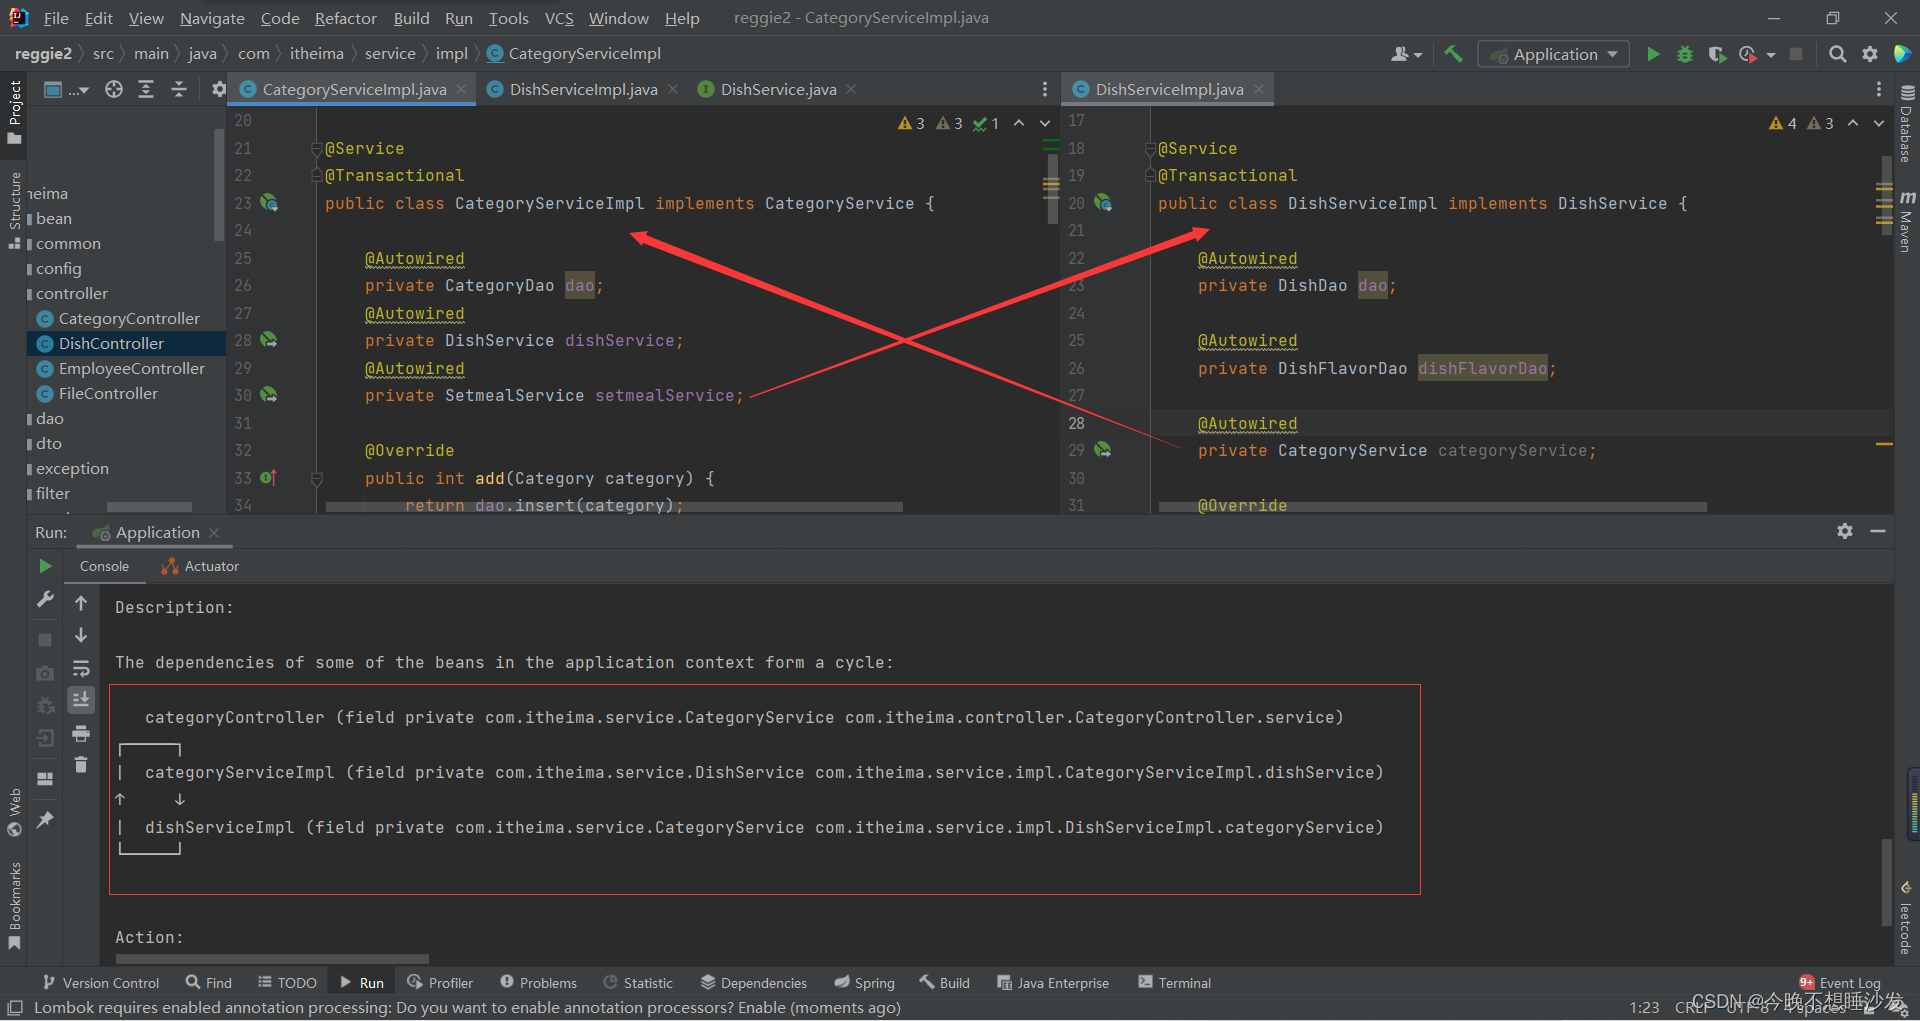Open right editor tab options menu
The image size is (1920, 1021).
1879,89
